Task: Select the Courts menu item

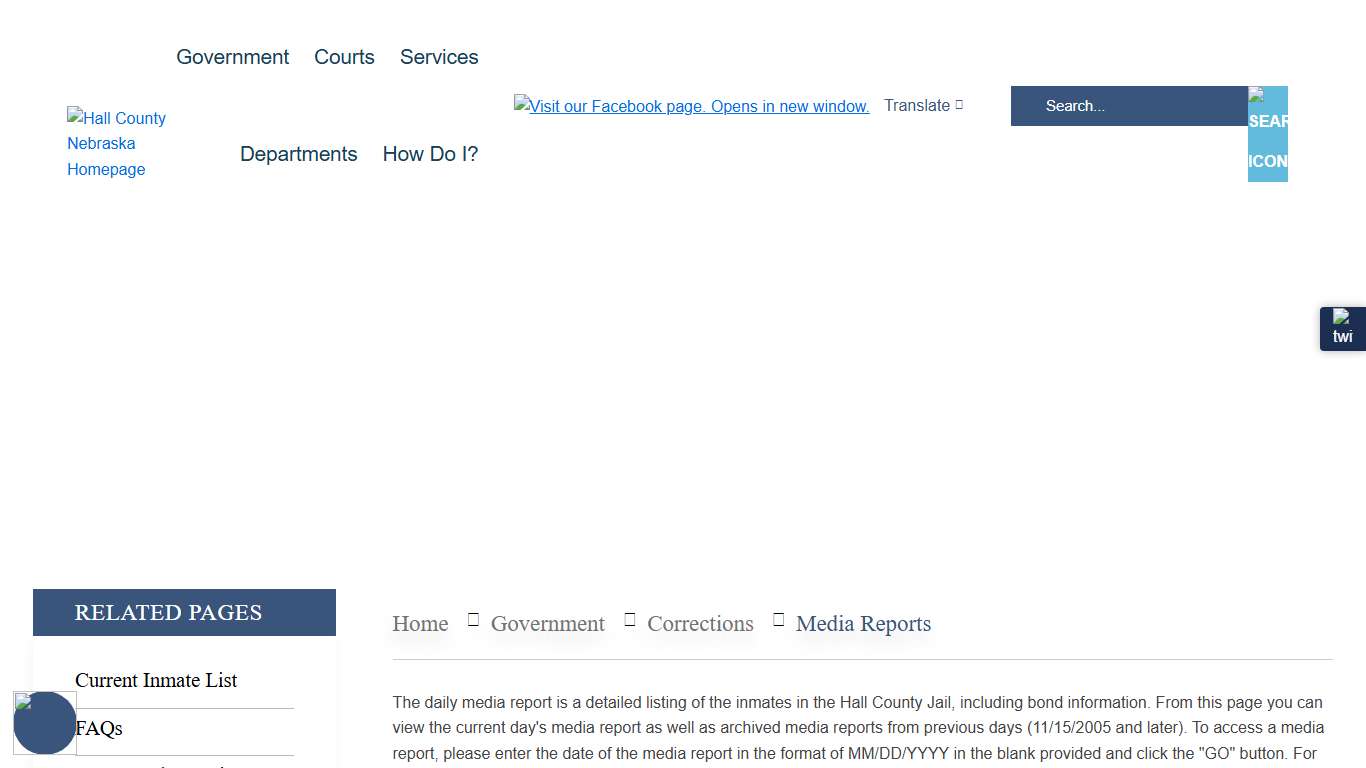Action: point(344,57)
